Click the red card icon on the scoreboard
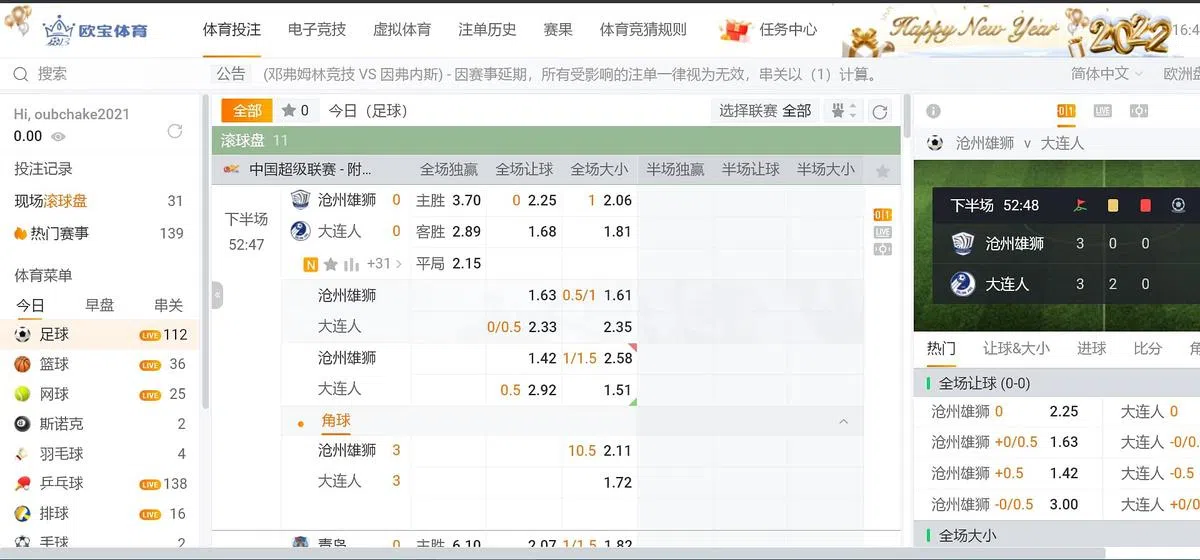The image size is (1200, 560). 1145,205
